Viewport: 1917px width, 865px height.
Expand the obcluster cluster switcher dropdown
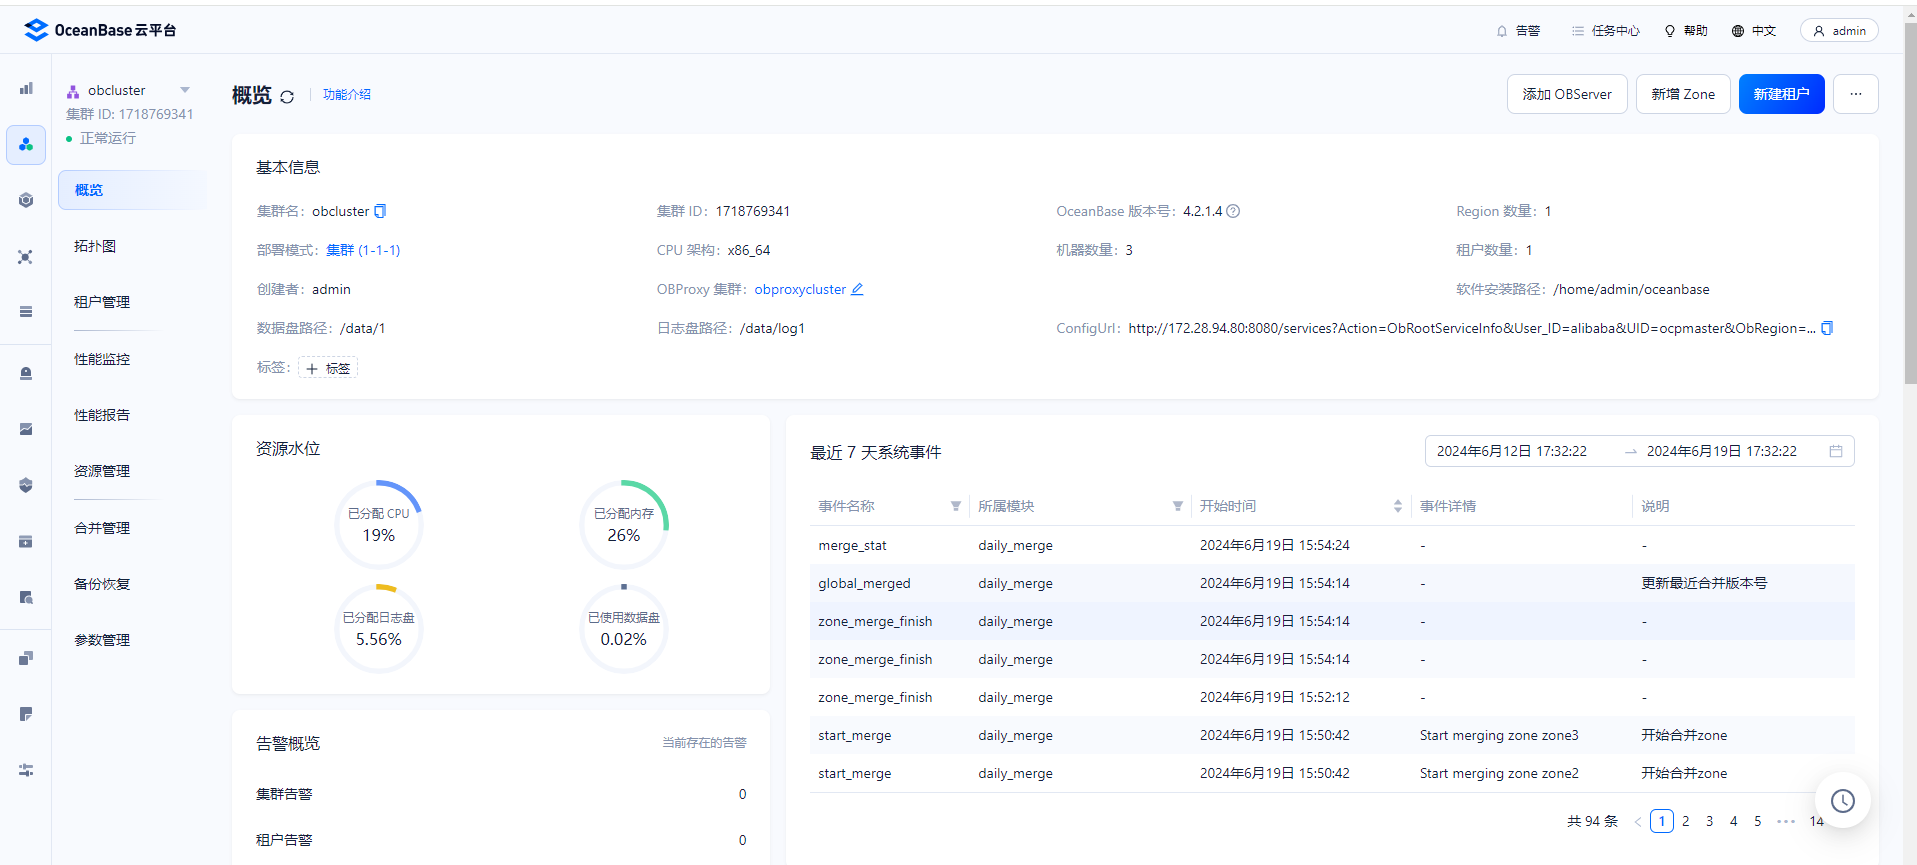coord(185,90)
